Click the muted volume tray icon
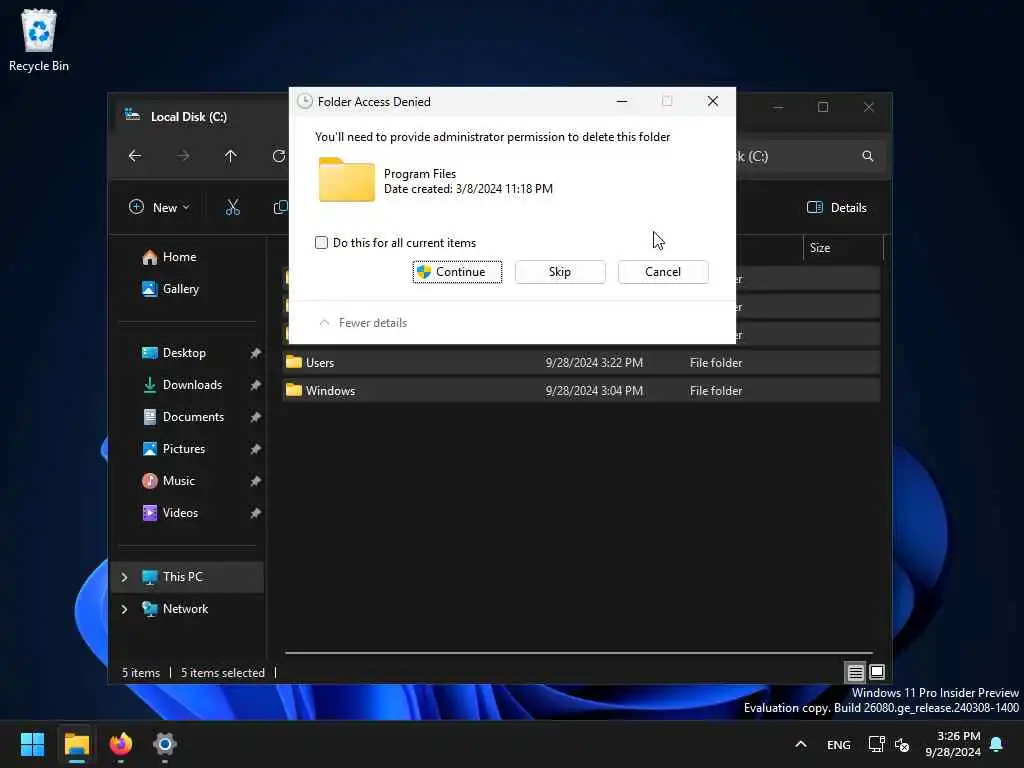Screen dimensions: 1024x768 (x=902, y=744)
